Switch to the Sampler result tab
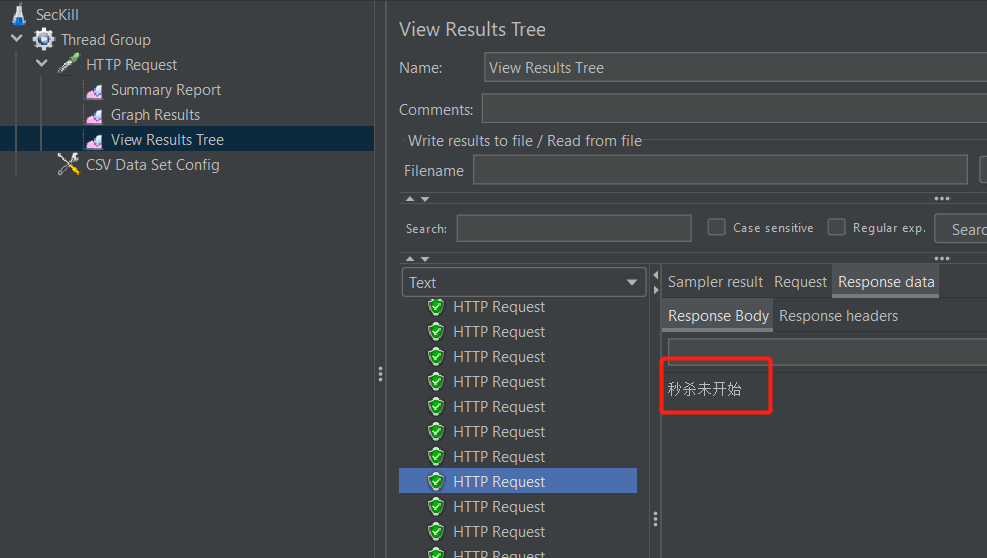987x558 pixels. coord(715,282)
